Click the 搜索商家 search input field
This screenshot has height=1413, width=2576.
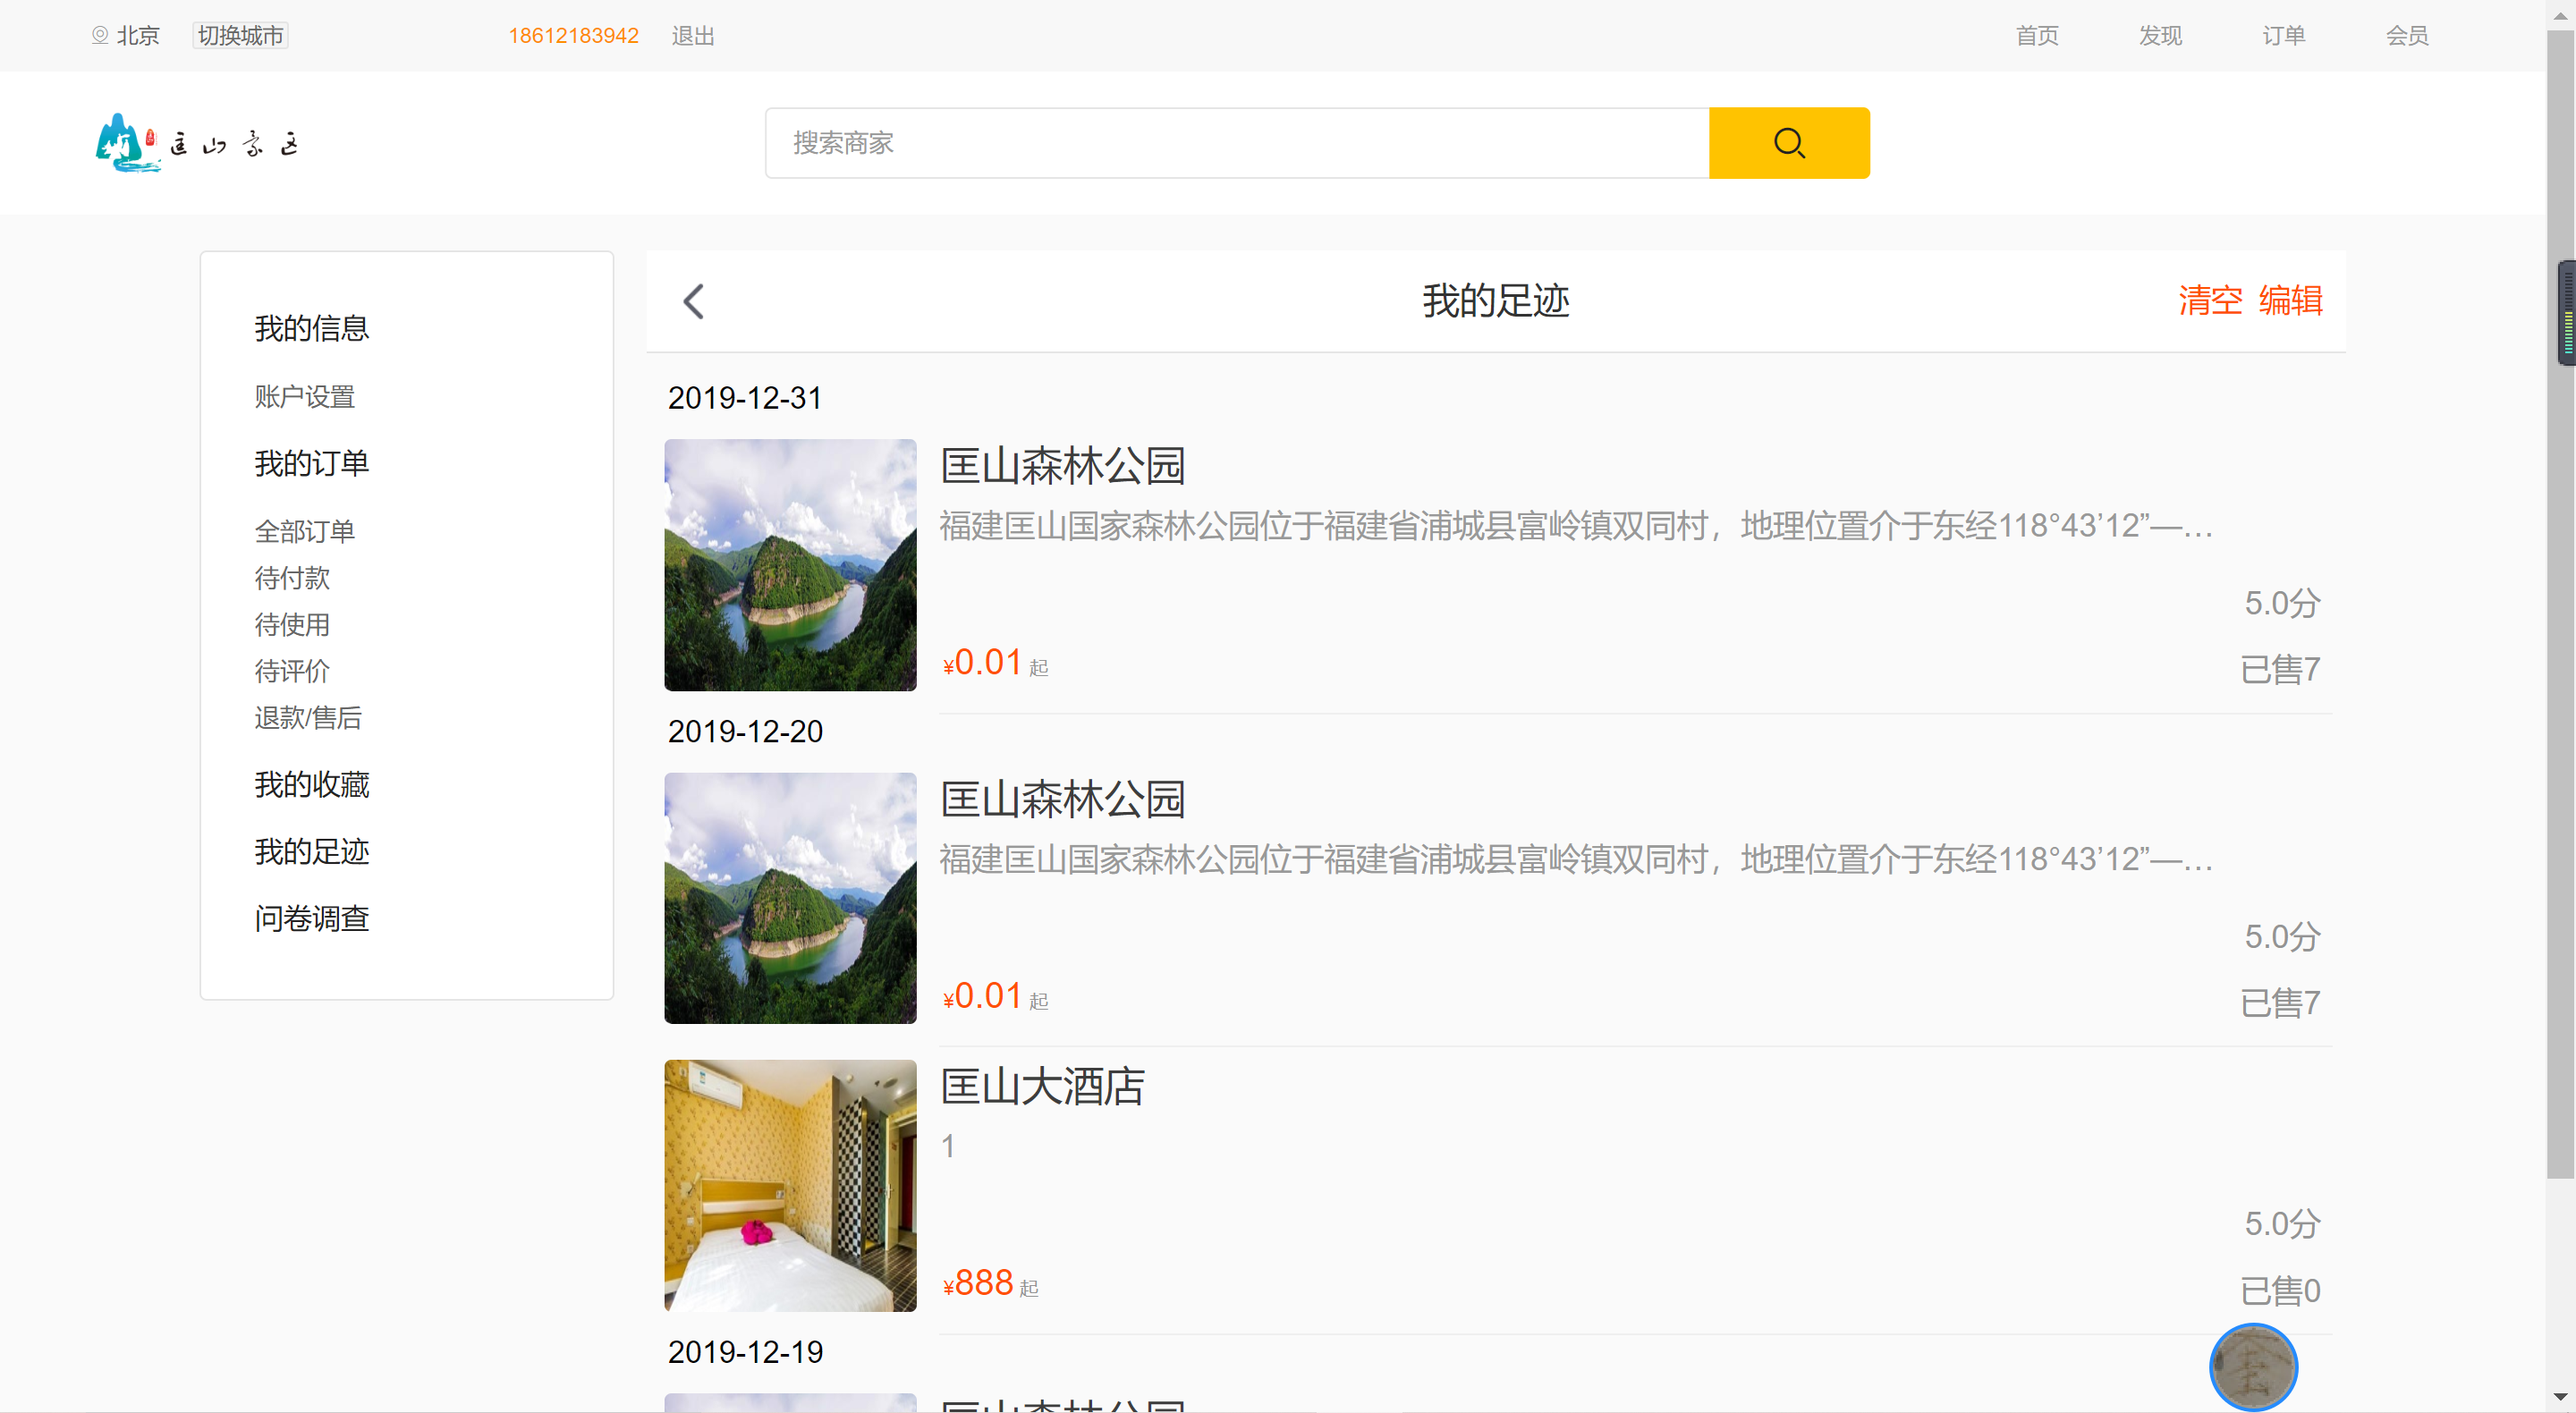(1200, 143)
